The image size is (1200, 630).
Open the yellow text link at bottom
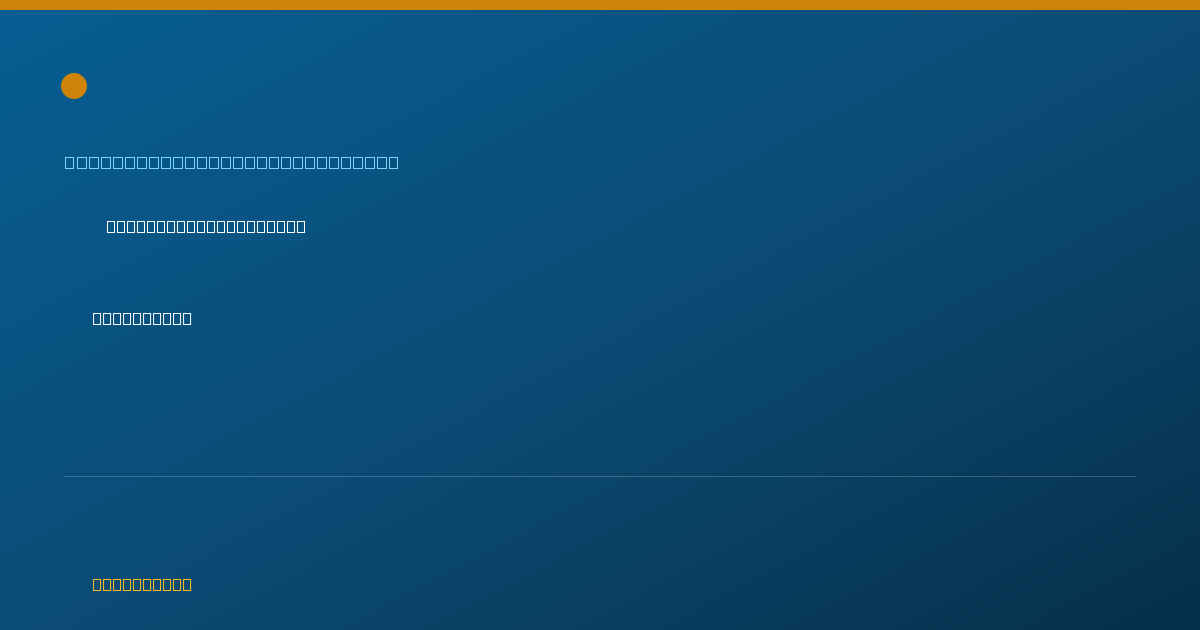(x=142, y=584)
